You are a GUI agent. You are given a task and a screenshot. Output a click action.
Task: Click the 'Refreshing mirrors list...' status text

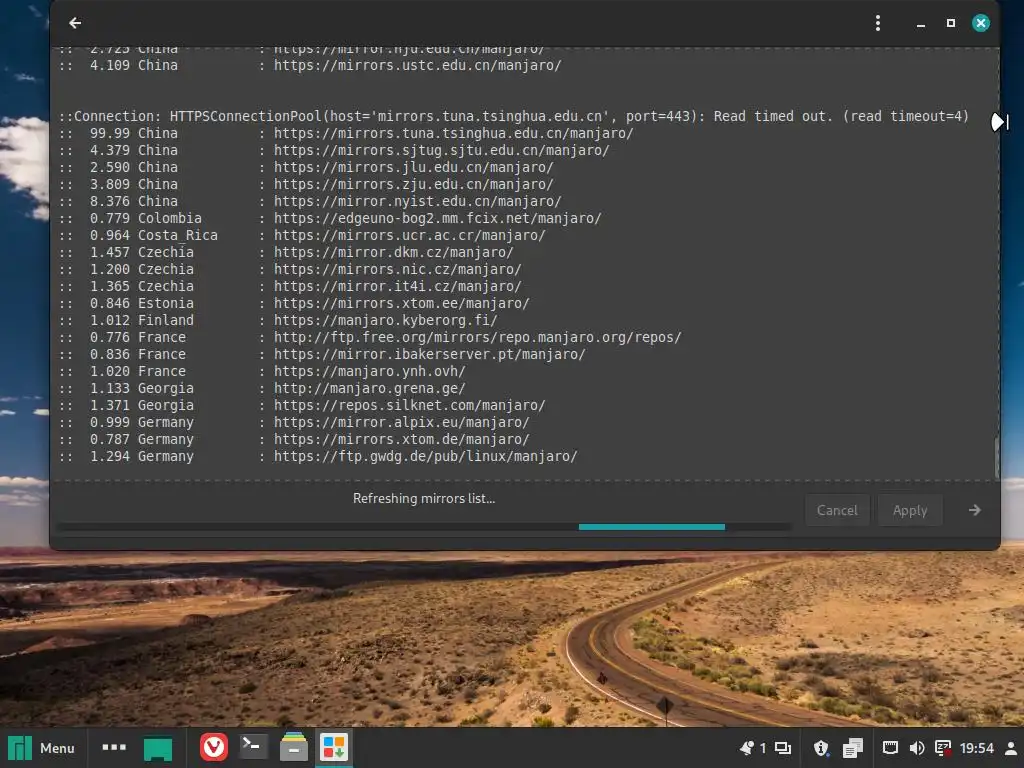tap(424, 498)
